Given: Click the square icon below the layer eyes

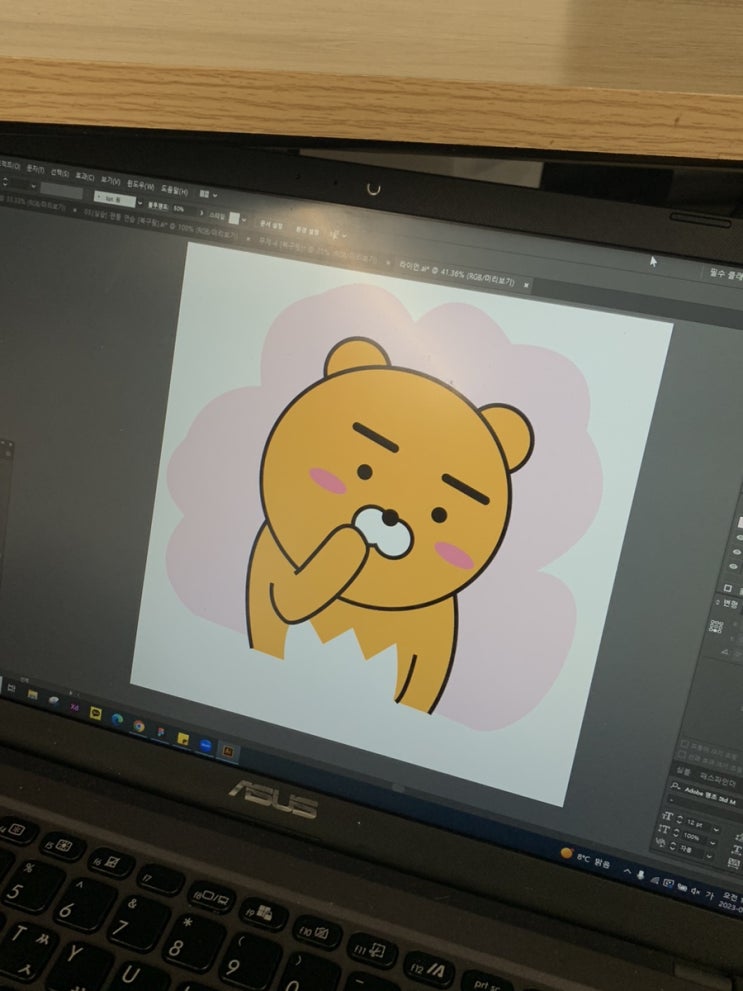Looking at the screenshot, I should [727, 588].
